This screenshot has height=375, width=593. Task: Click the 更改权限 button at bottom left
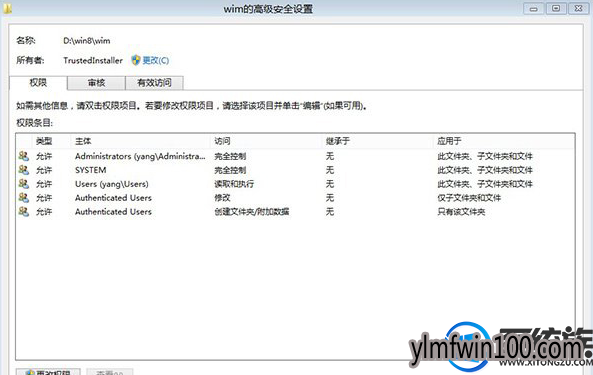click(48, 372)
